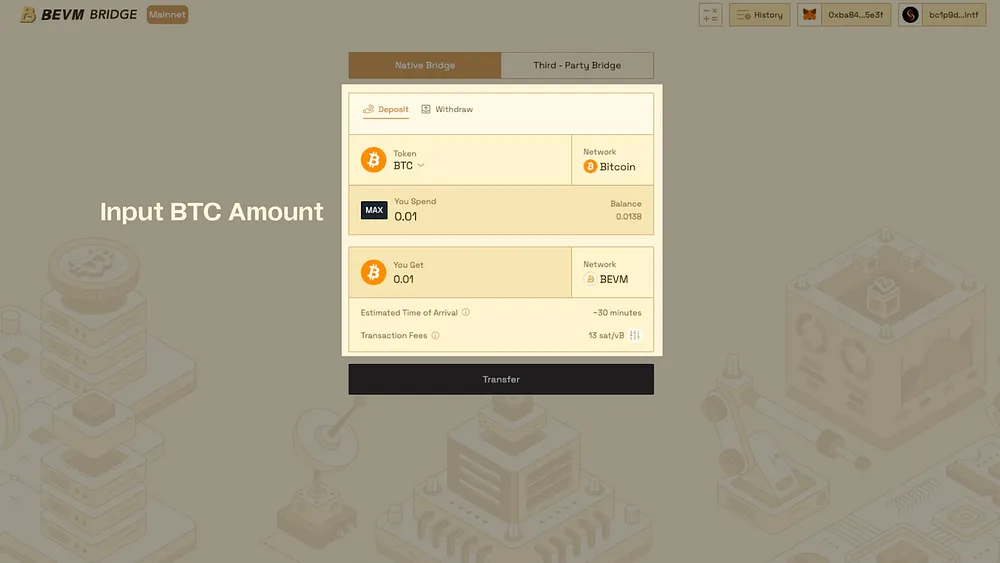Click the info icon beside Estimated Time of Arrival

pos(466,312)
